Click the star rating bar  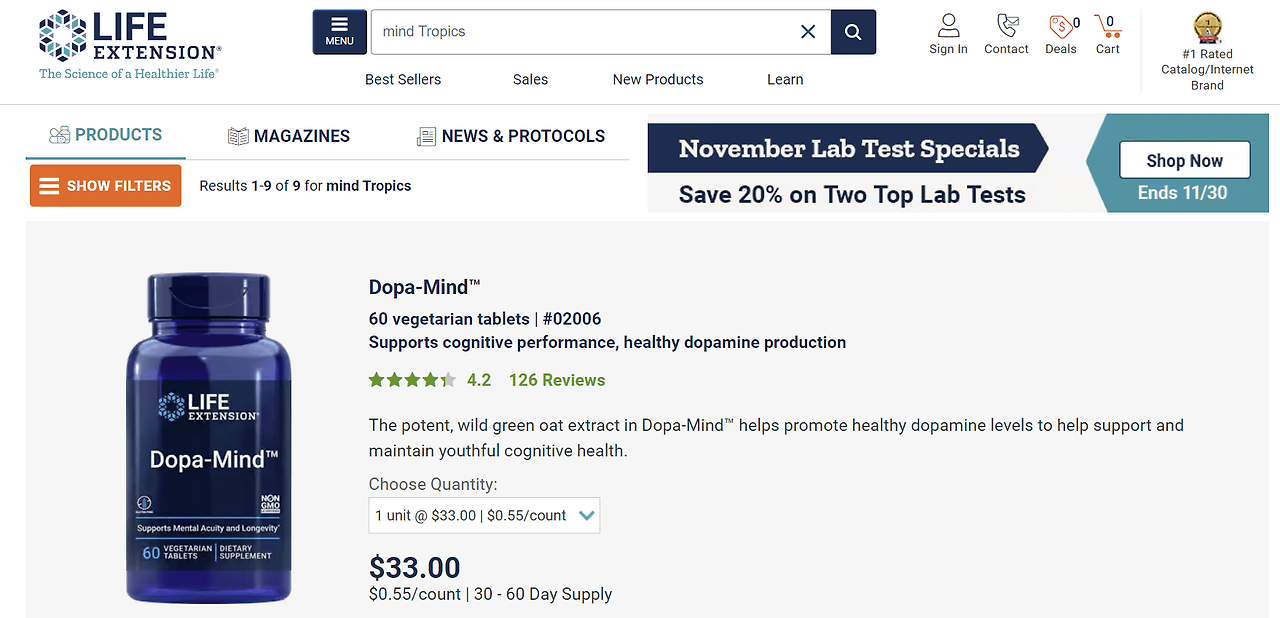(x=412, y=380)
